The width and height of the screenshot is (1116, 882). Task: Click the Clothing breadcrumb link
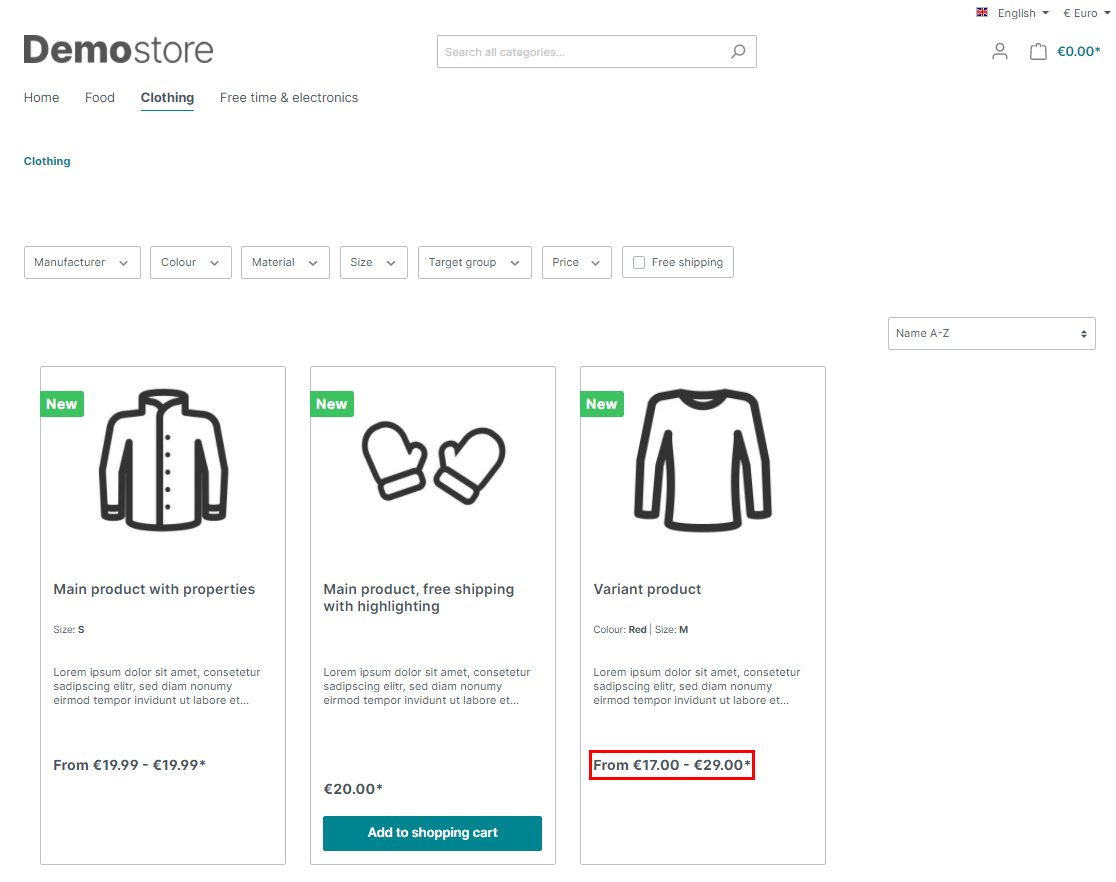tap(47, 161)
